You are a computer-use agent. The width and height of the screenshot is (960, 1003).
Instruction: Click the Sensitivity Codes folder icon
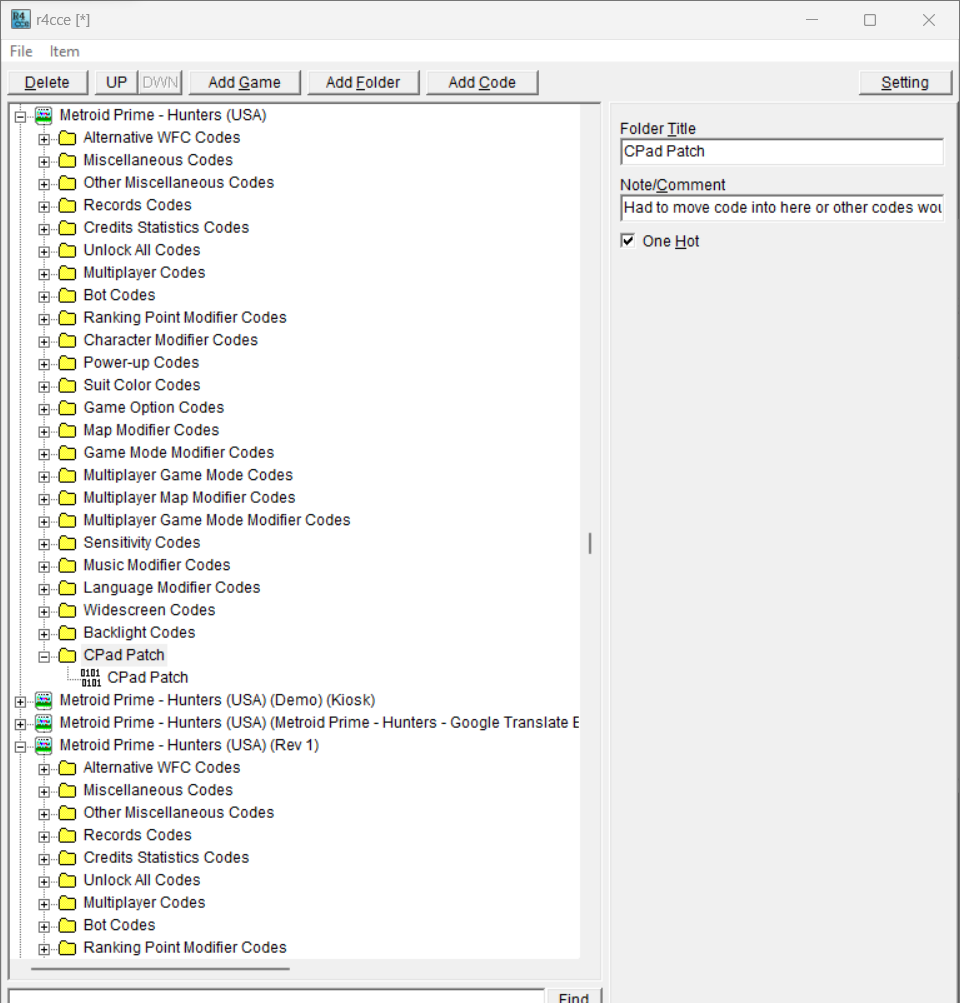point(67,543)
